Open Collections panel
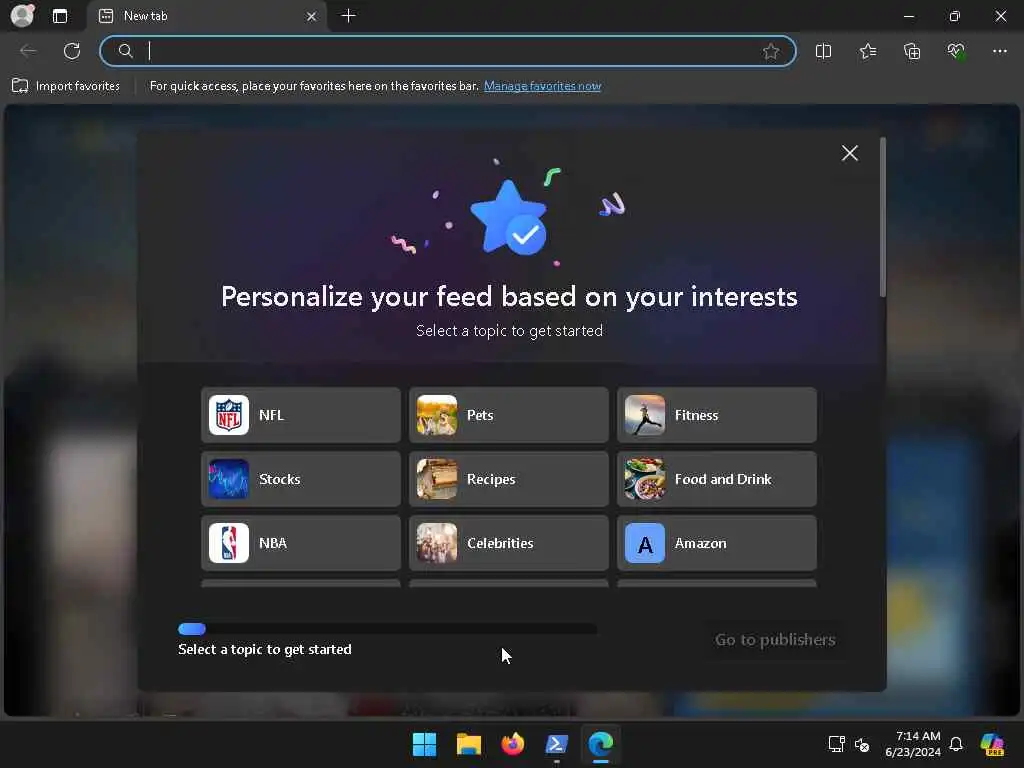Viewport: 1024px width, 768px height. 912,51
